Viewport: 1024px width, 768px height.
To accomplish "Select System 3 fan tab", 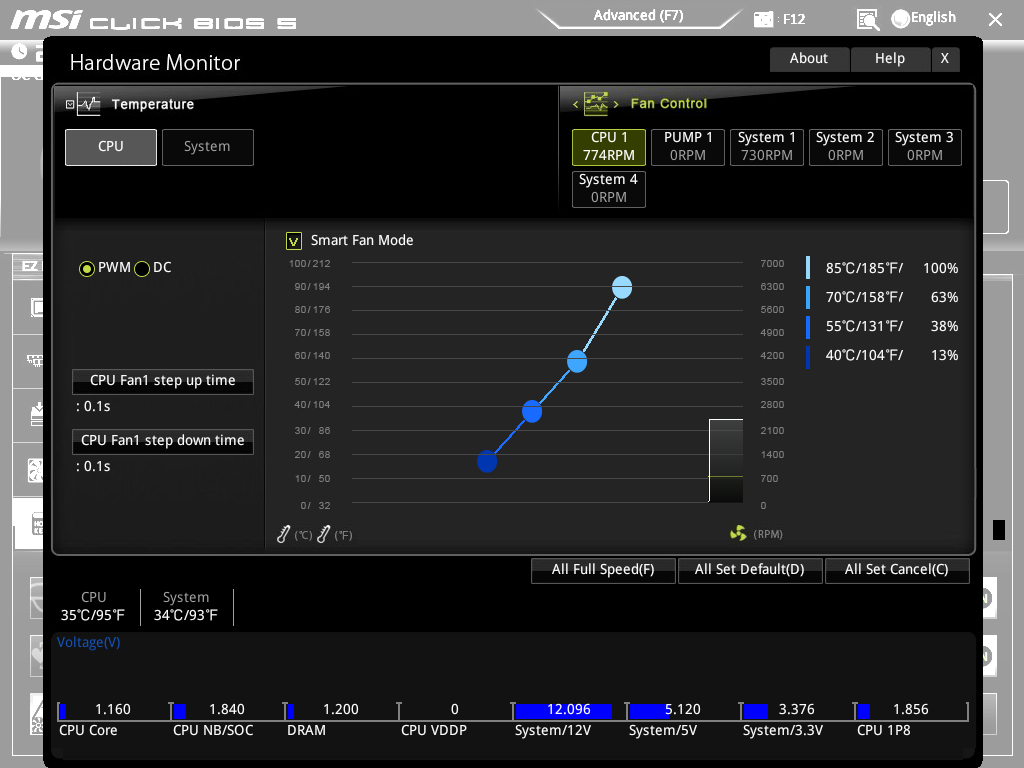I will pos(925,147).
